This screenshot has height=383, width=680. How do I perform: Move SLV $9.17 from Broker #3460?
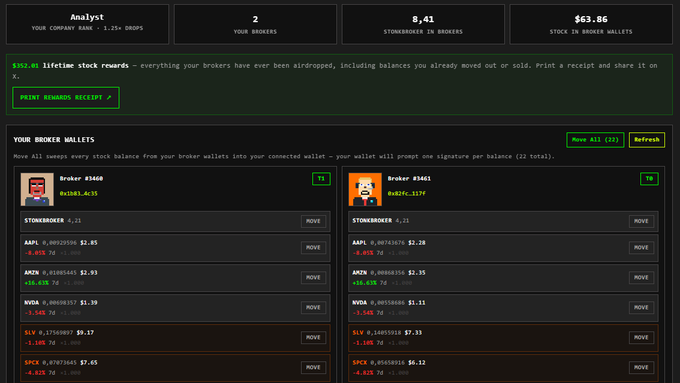coord(313,337)
